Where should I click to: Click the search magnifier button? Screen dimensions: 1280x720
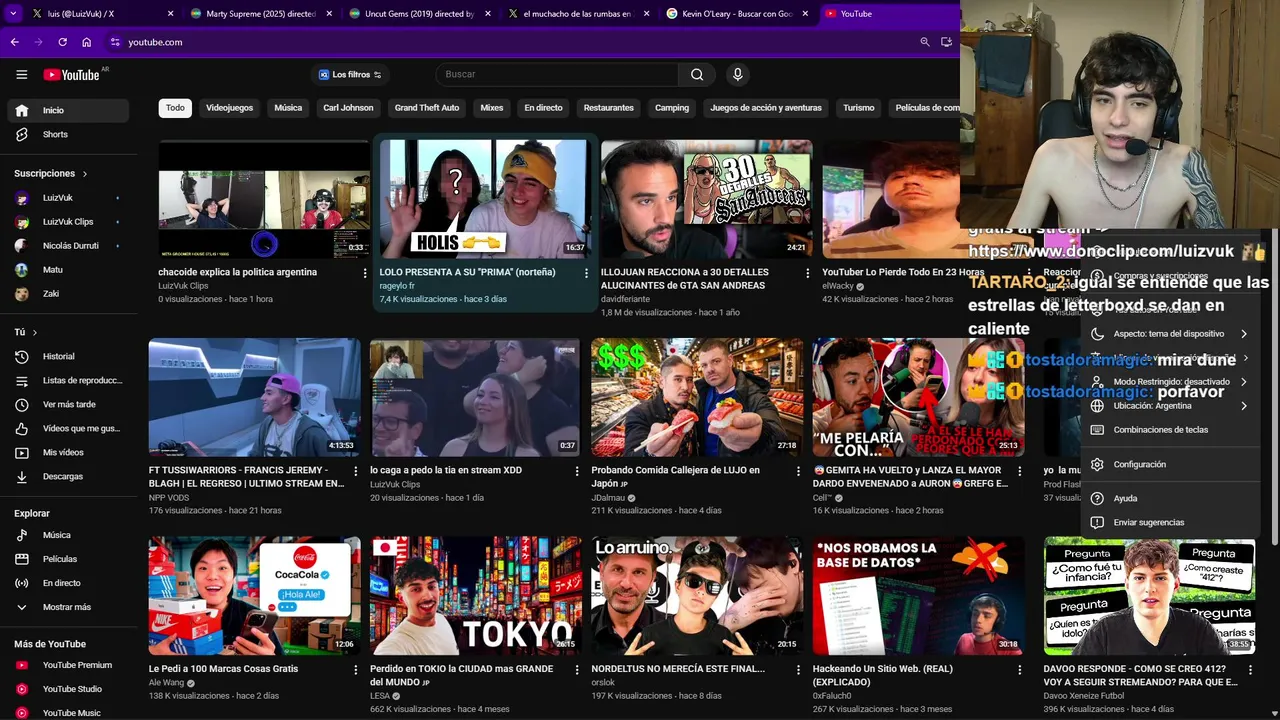pos(697,75)
